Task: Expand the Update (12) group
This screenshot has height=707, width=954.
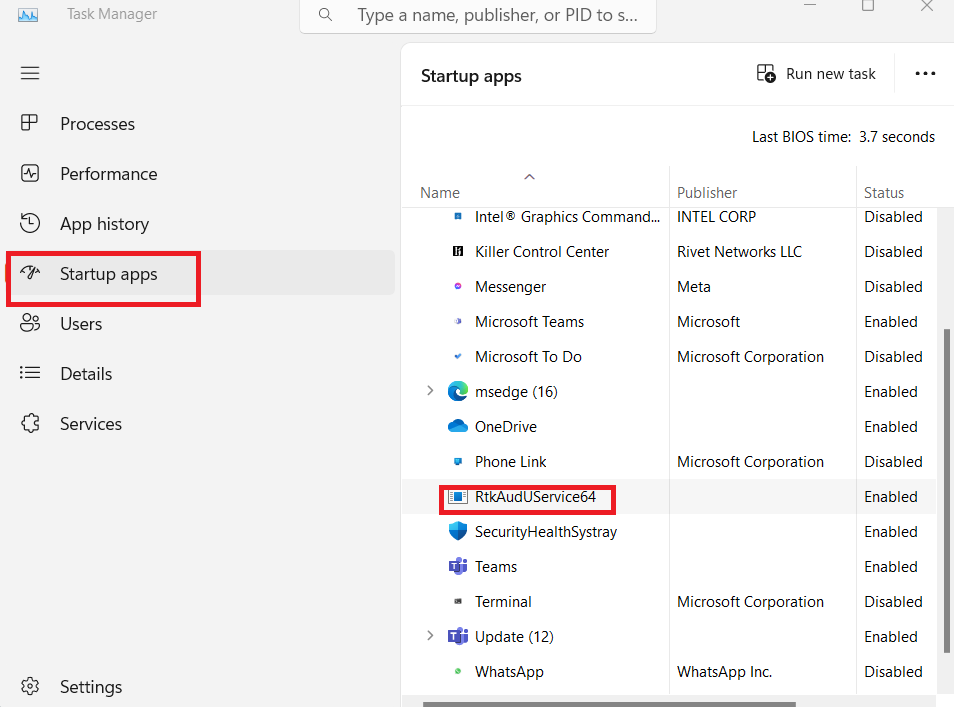Action: tap(430, 636)
